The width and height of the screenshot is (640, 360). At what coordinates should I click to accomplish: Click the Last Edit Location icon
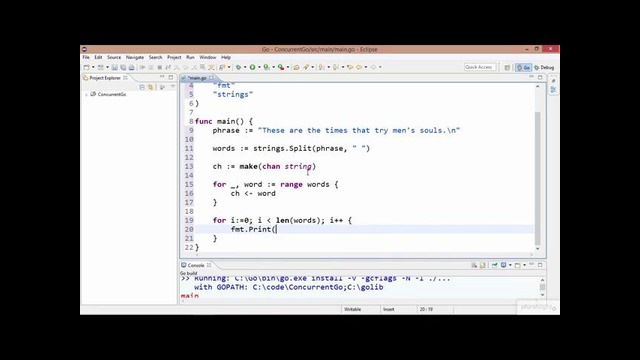pyautogui.click(x=350, y=67)
